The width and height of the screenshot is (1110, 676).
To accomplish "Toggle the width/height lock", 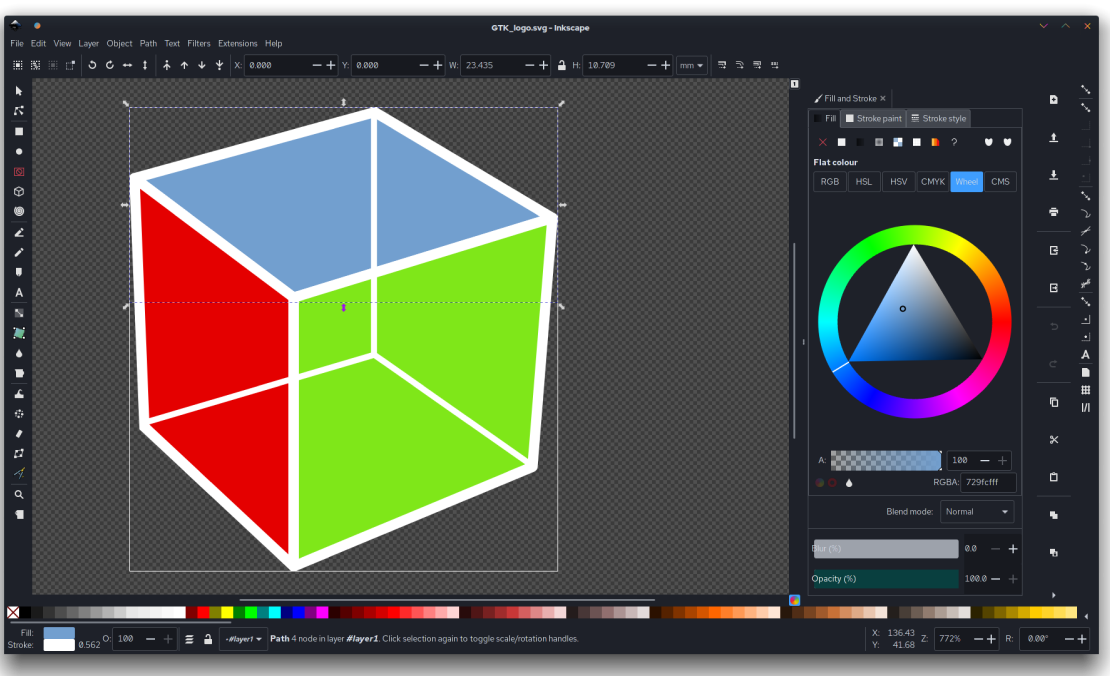I will tap(561, 65).
